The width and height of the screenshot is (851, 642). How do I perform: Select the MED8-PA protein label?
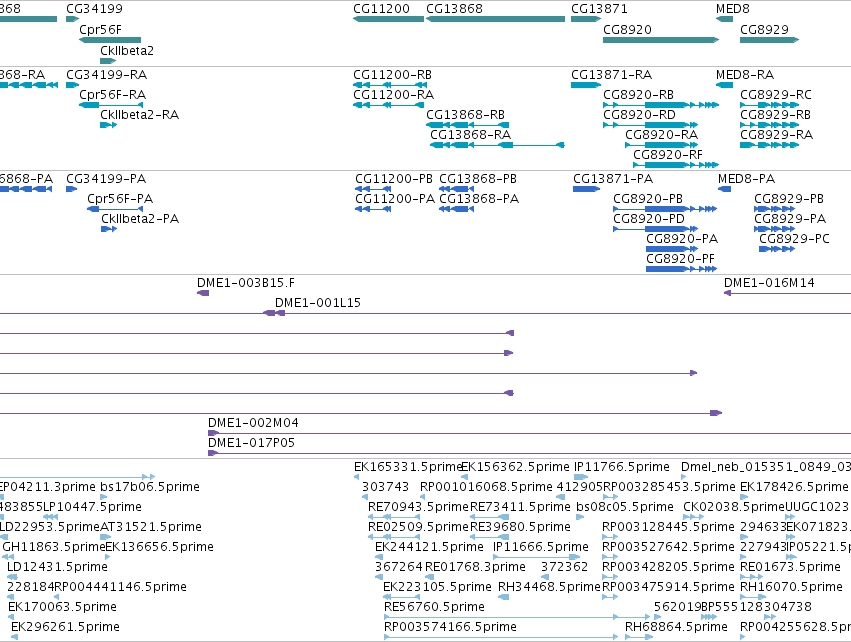point(747,179)
